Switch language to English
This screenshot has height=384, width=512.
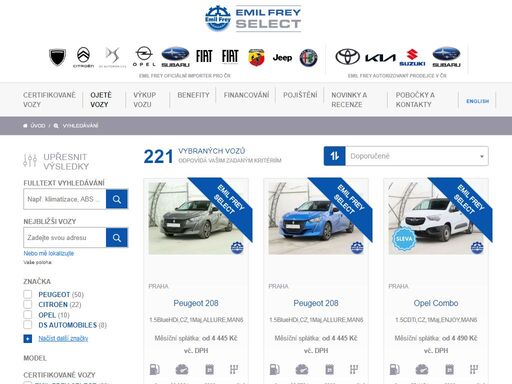point(478,101)
